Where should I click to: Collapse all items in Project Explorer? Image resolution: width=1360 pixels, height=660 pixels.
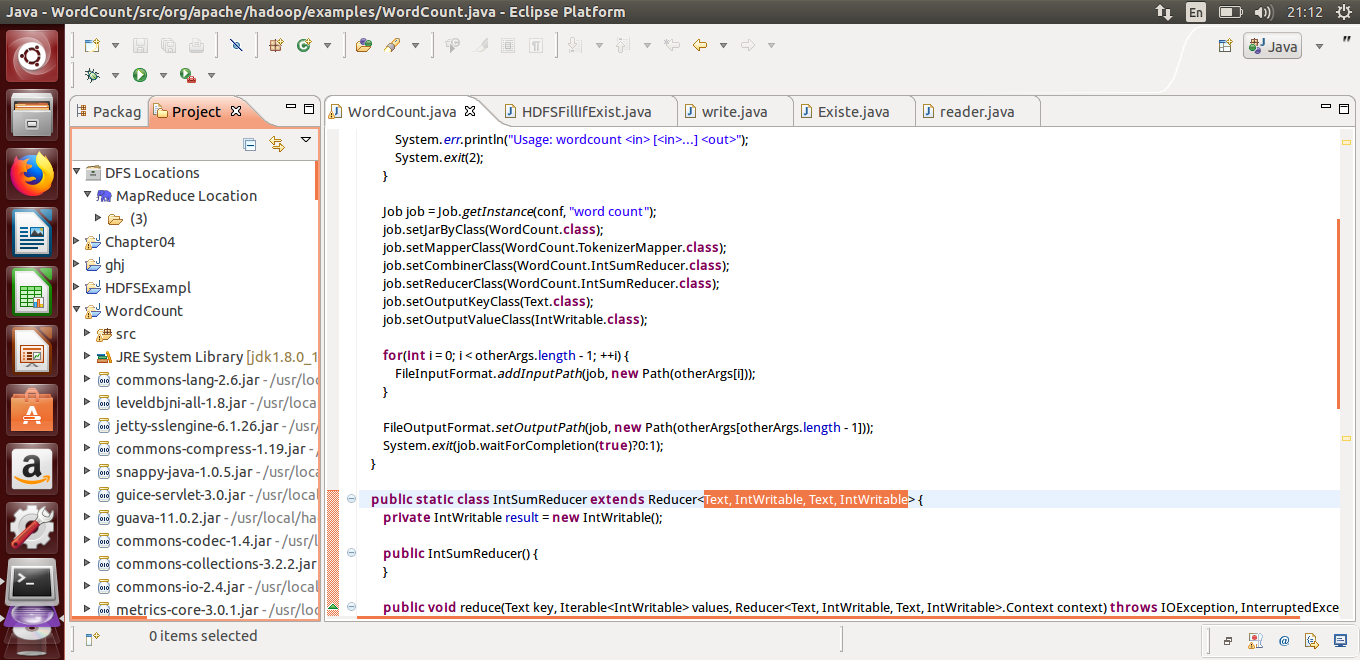coord(250,144)
